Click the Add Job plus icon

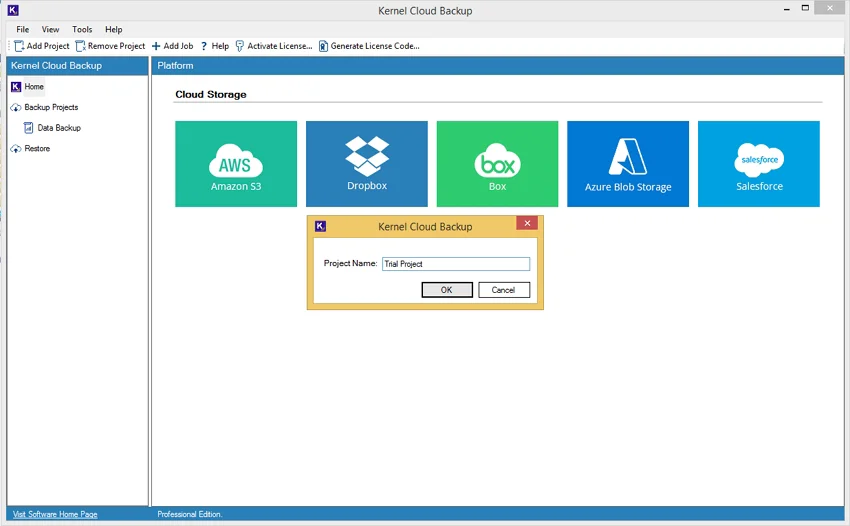pos(156,46)
